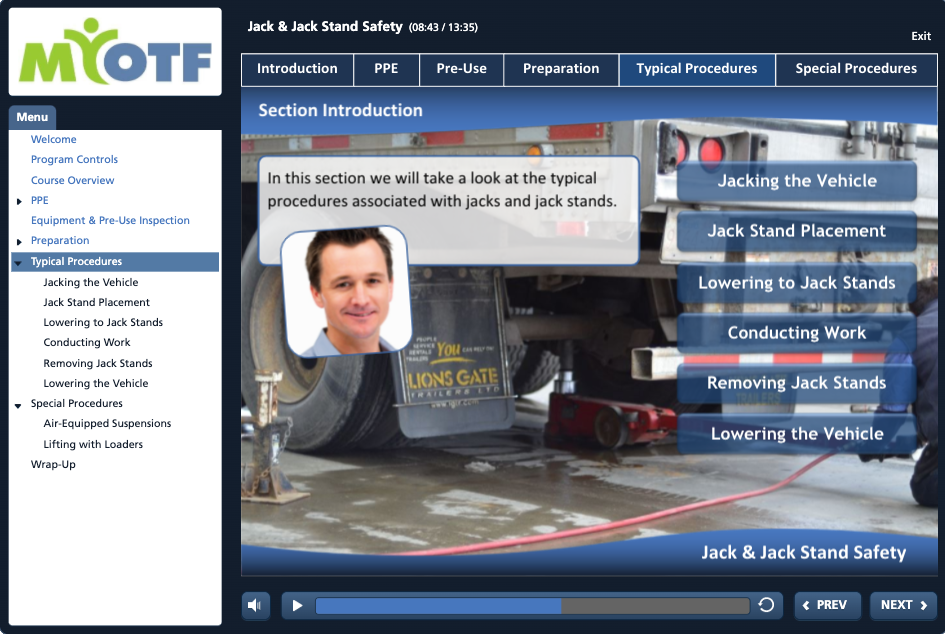Replay the slide with the circular arrow icon
The image size is (945, 634).
766,604
